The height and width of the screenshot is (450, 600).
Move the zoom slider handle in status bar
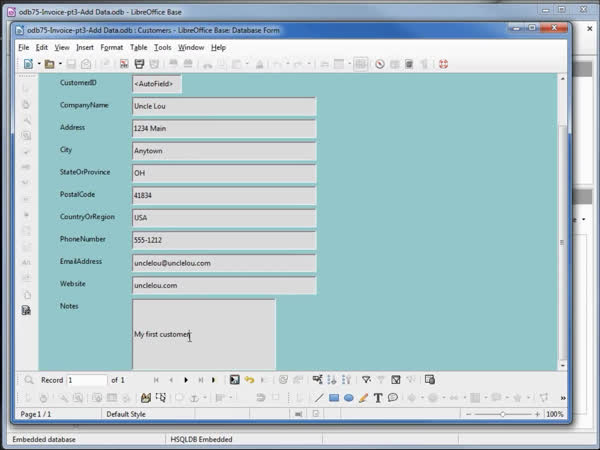pyautogui.click(x=502, y=414)
